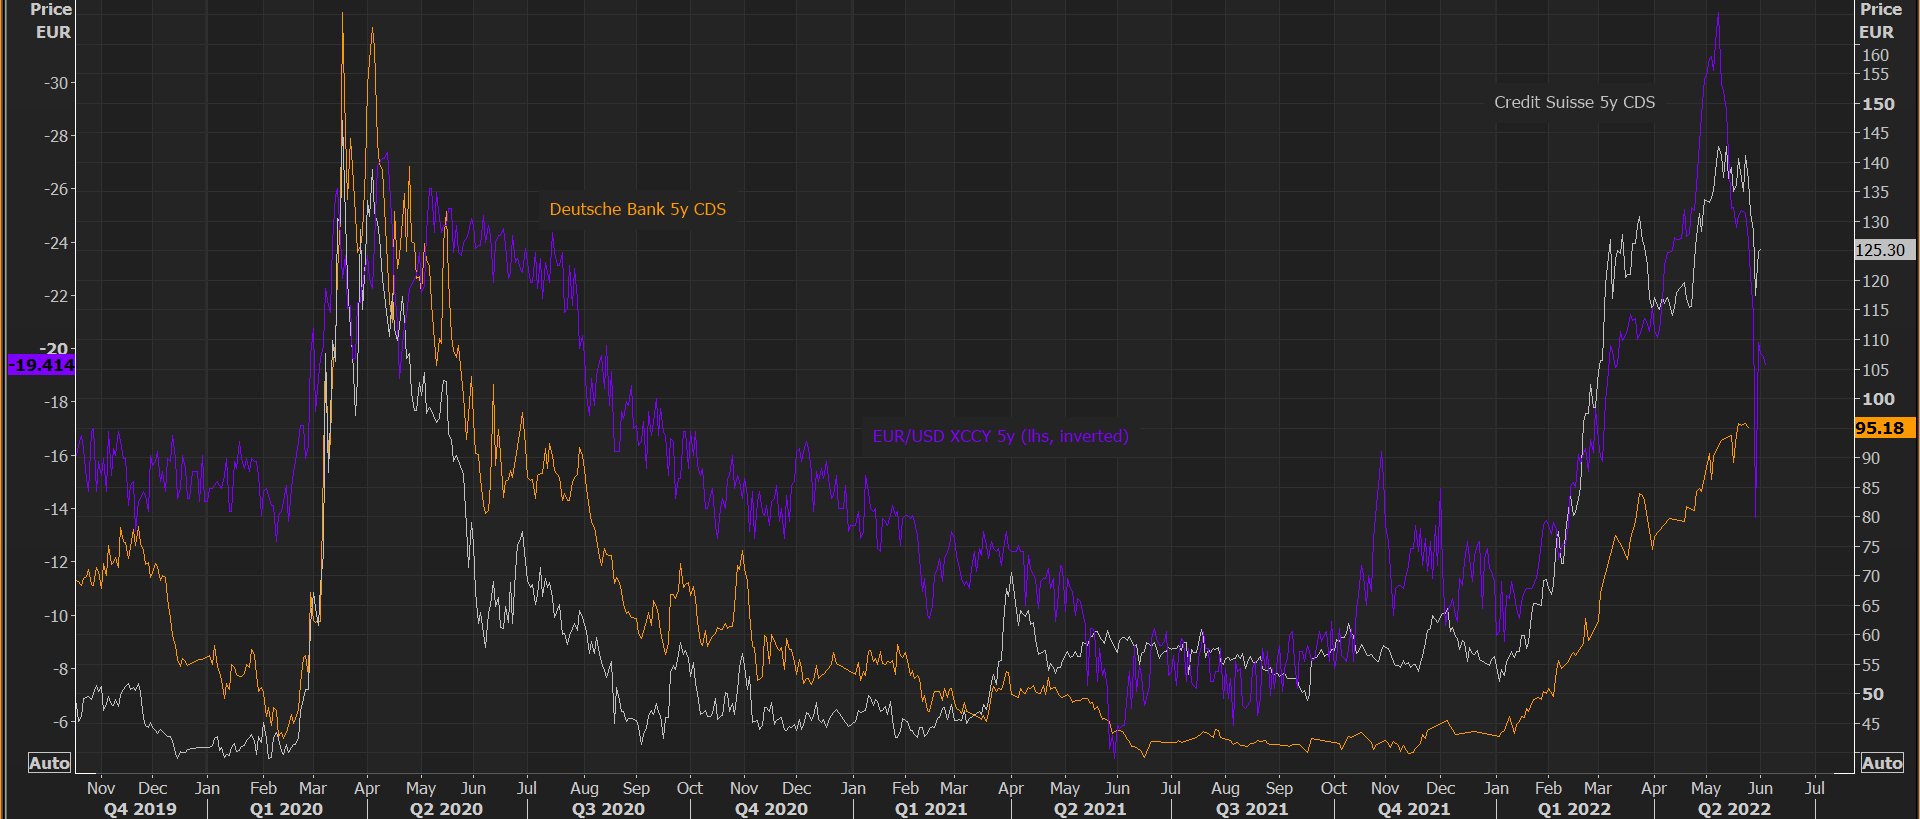Click the purple -19.414 value tag
Image resolution: width=1920 pixels, height=819 pixels.
41,365
